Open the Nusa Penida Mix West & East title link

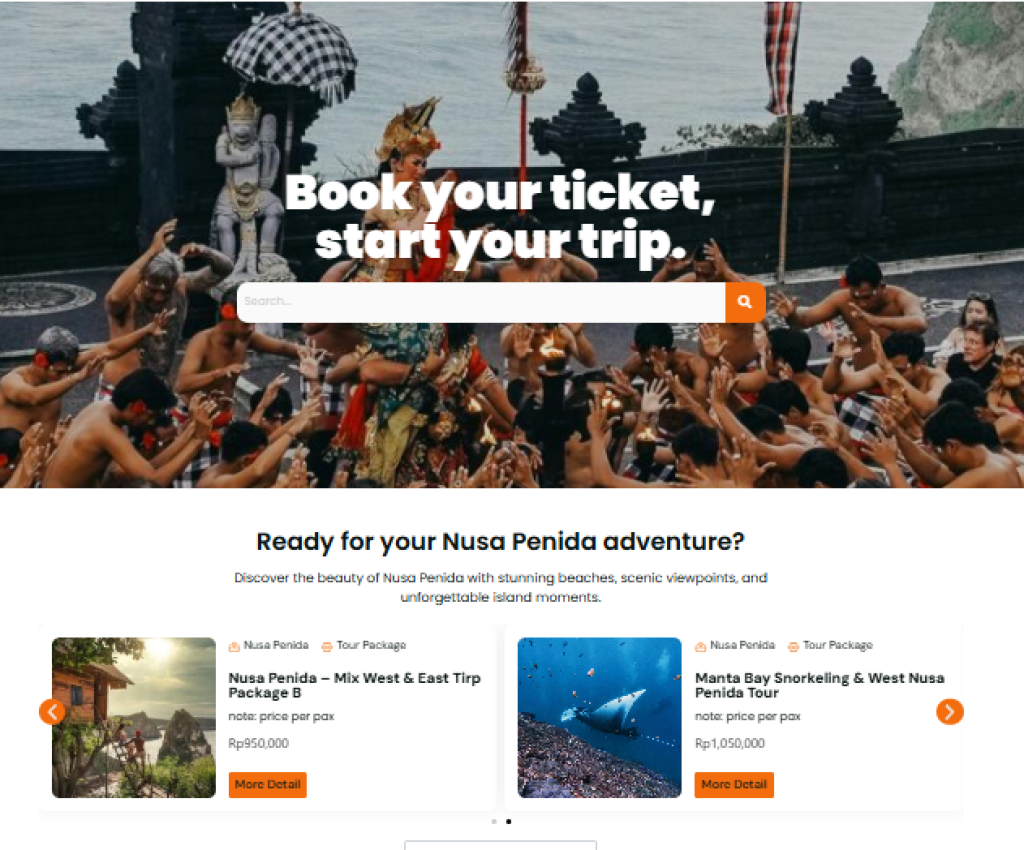(x=355, y=685)
